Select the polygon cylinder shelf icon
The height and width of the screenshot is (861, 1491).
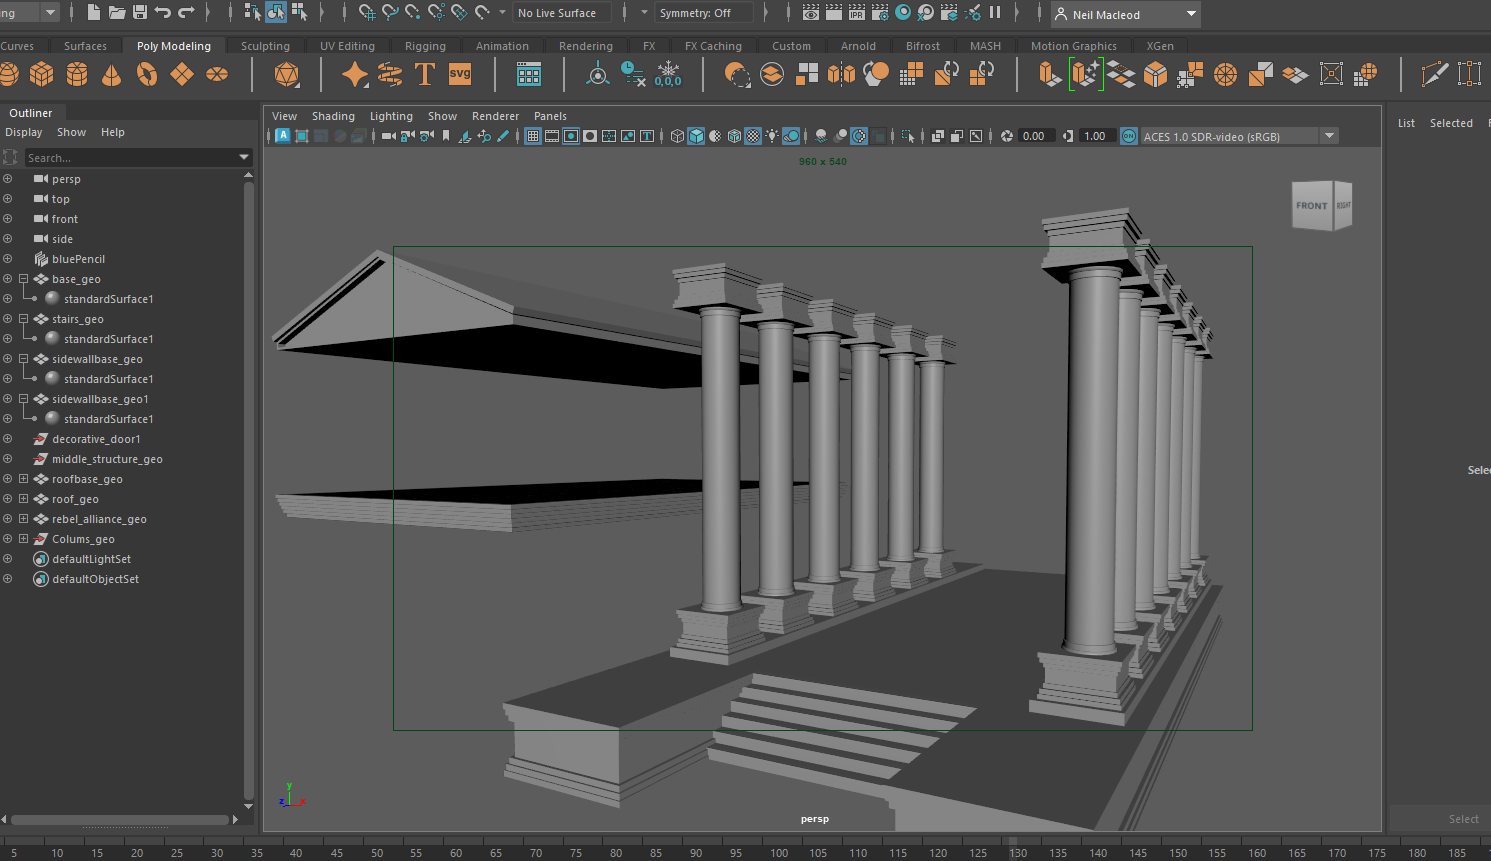point(77,74)
